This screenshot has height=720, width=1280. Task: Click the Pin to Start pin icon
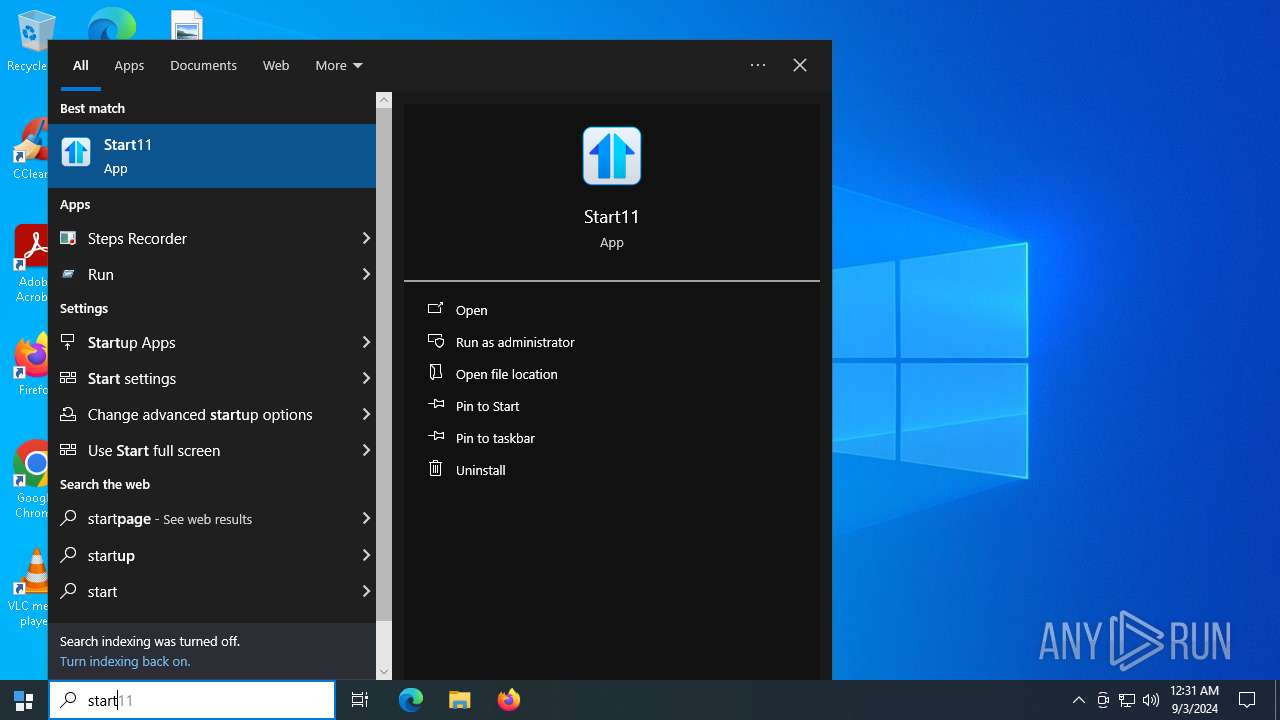pyautogui.click(x=435, y=405)
